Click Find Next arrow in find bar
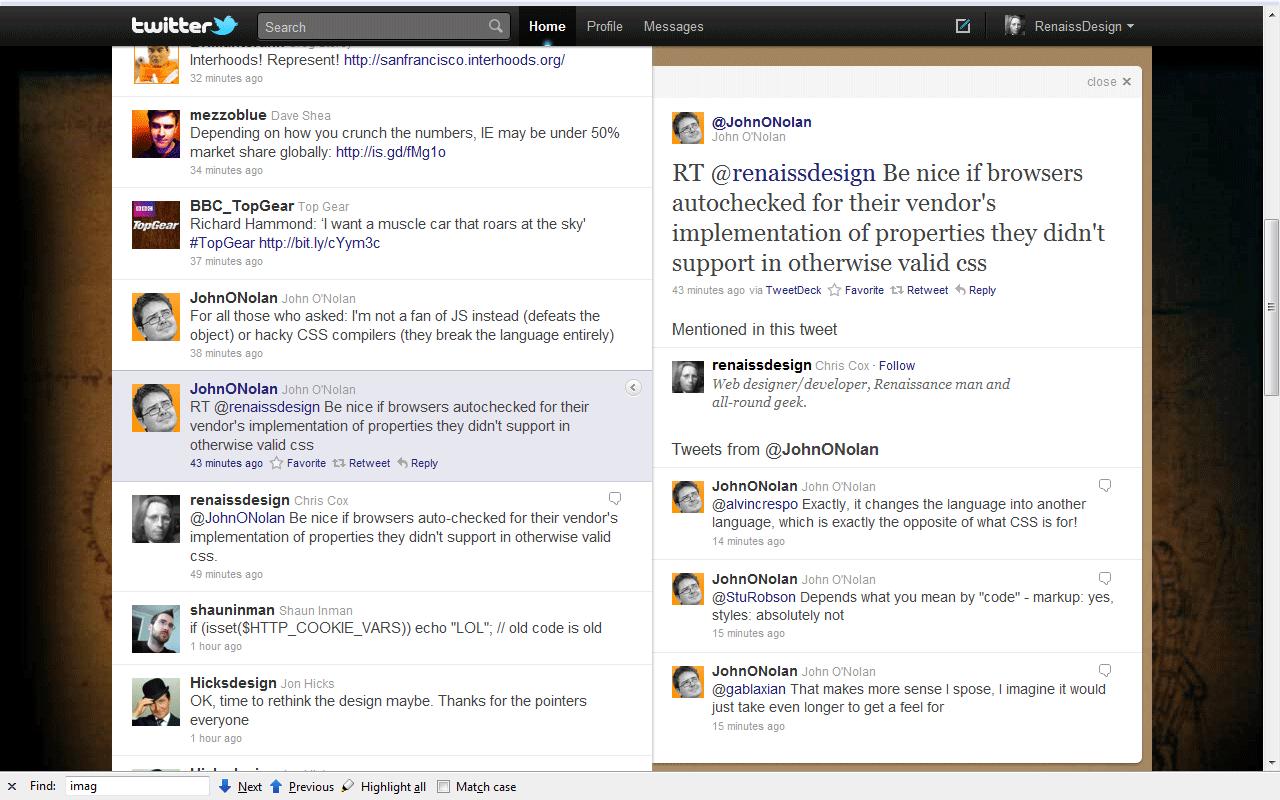The width and height of the screenshot is (1280, 800). pyautogui.click(x=226, y=787)
